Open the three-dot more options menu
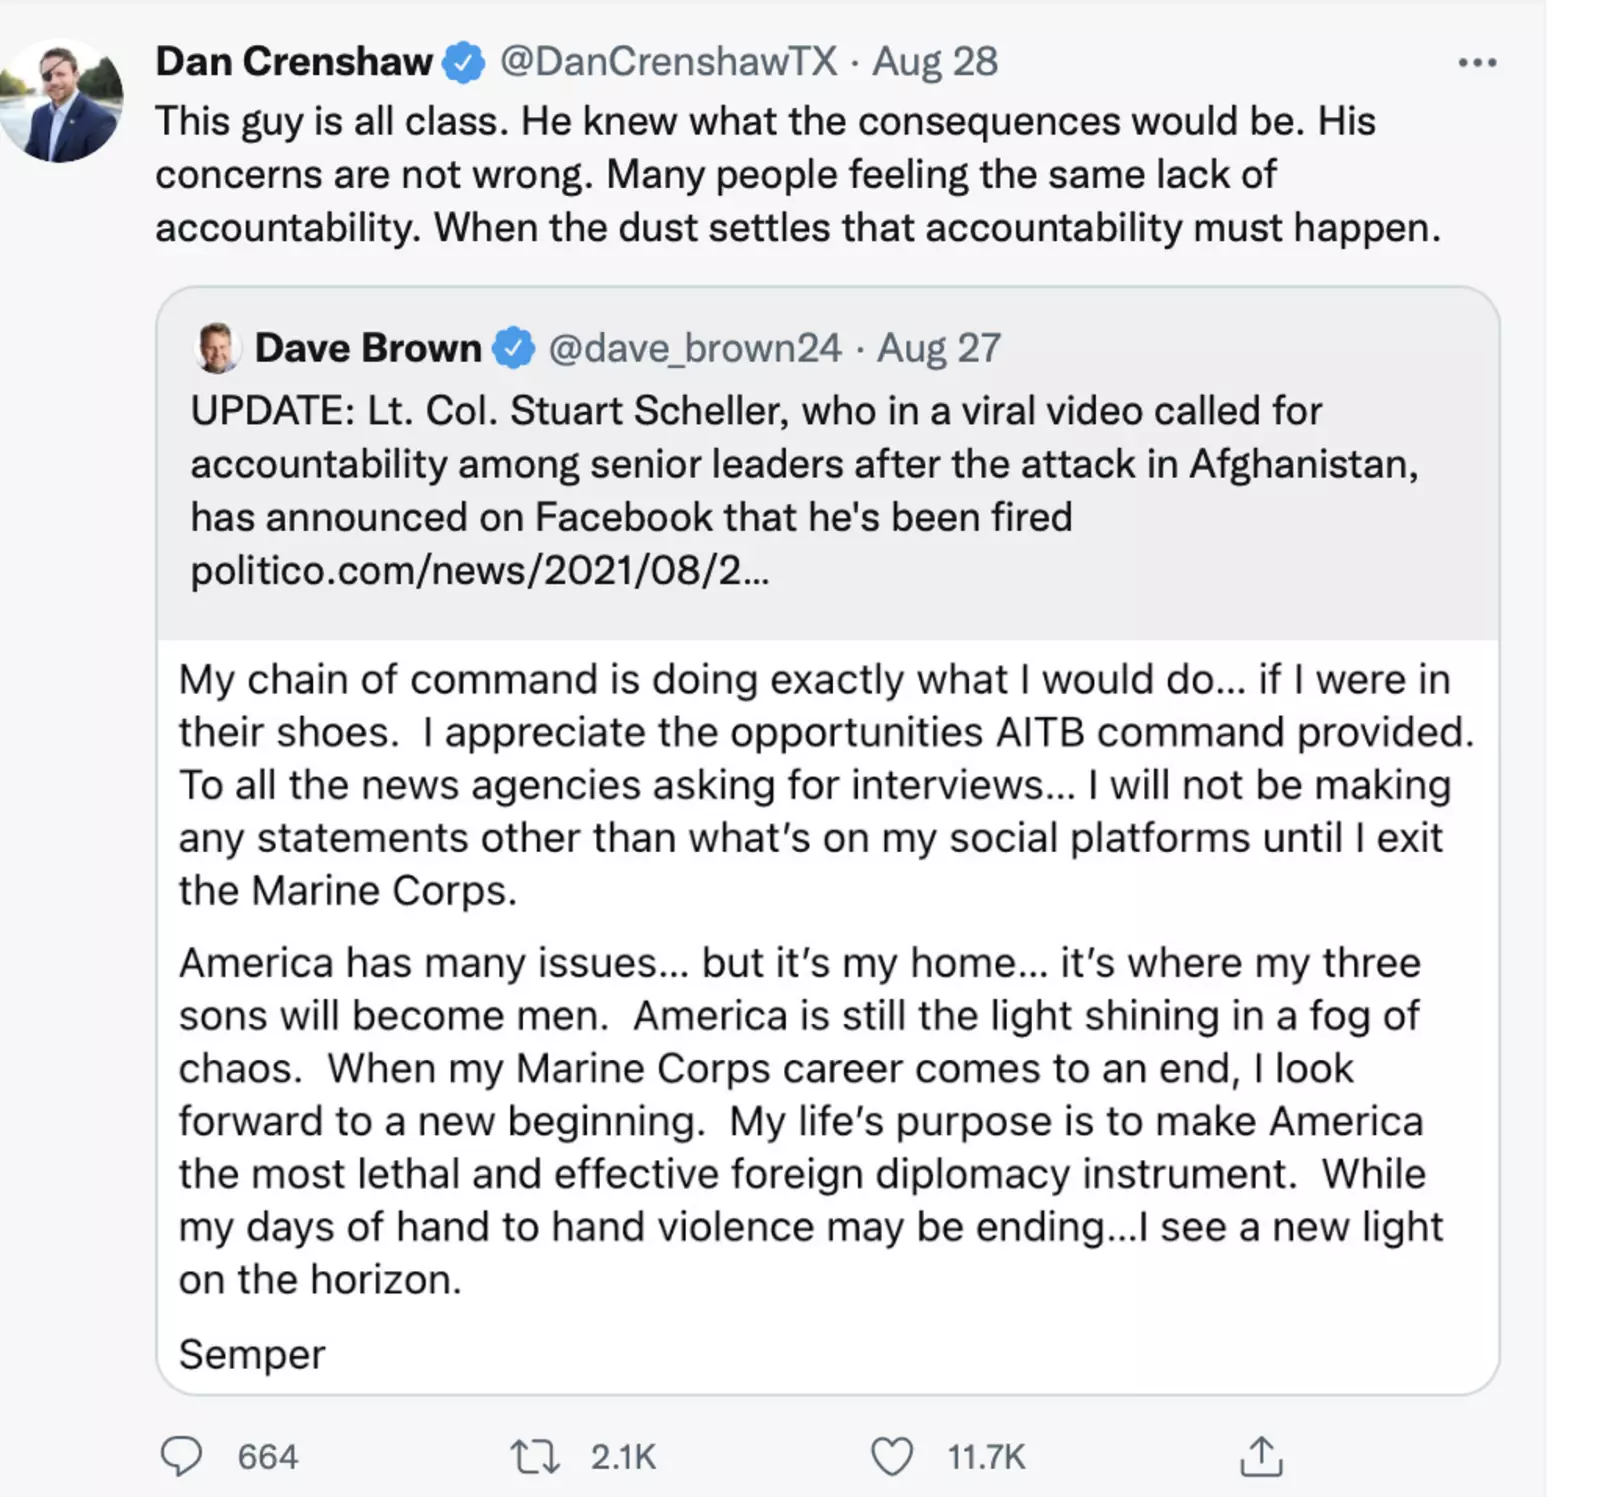The width and height of the screenshot is (1600, 1497). (1477, 63)
